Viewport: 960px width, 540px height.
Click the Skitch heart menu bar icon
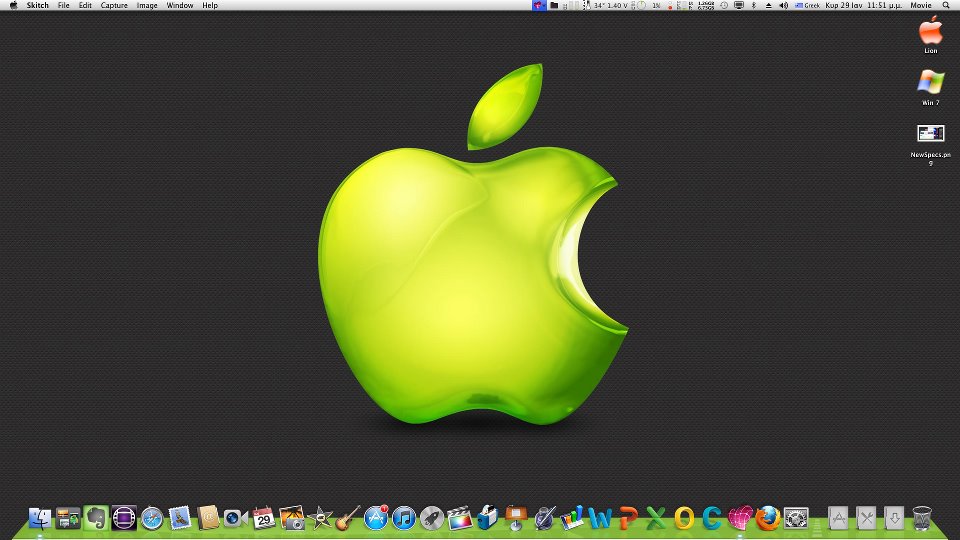539,5
